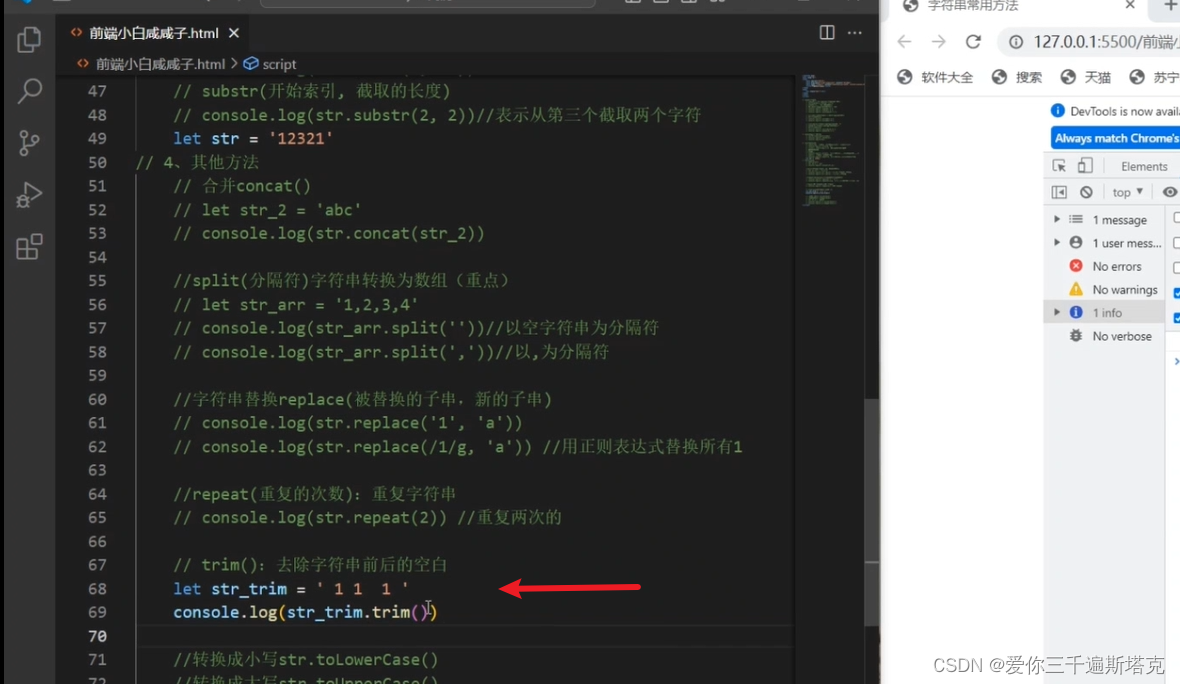Click the browser address bar showing 127.0.0.1:5500

(1090, 42)
